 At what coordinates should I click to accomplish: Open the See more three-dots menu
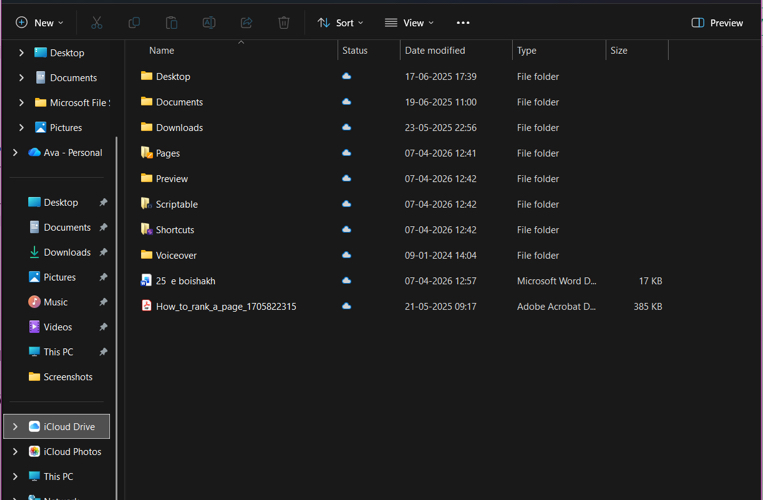[462, 22]
